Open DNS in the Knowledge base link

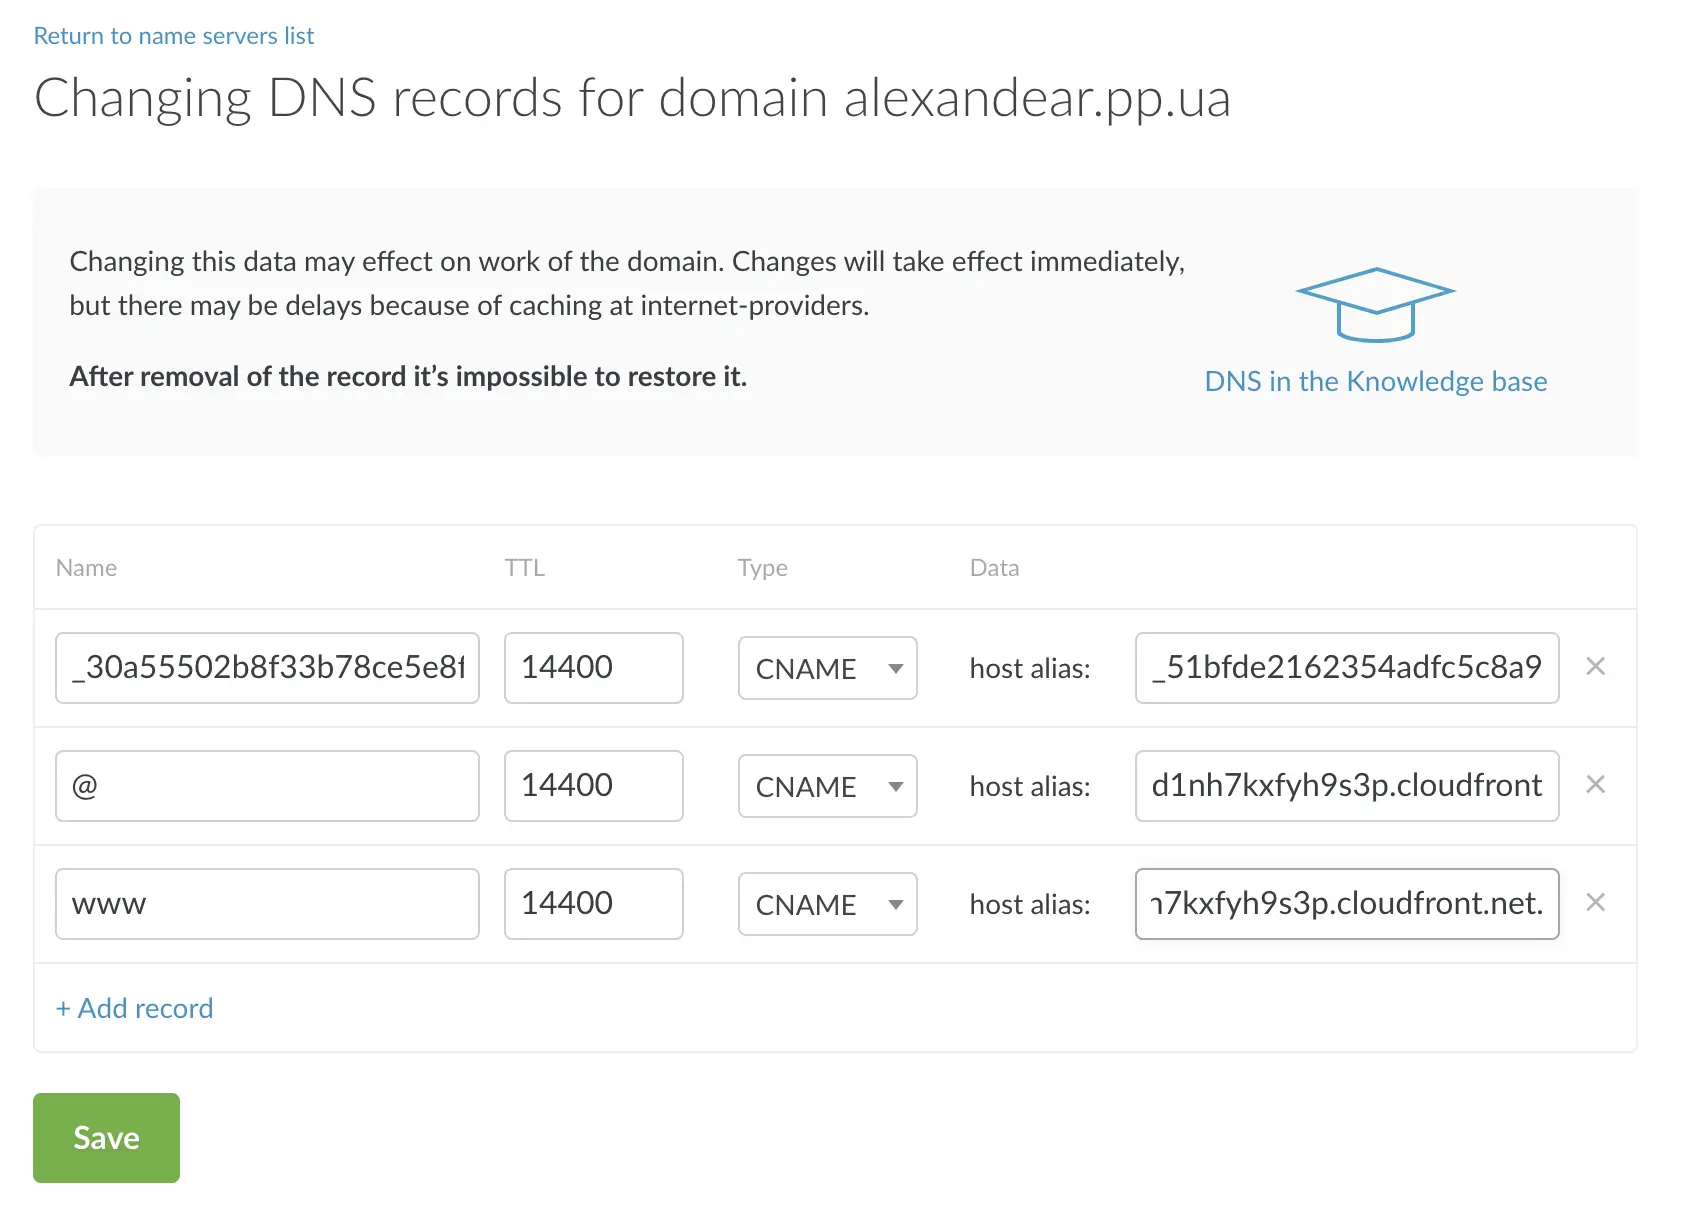coord(1375,381)
